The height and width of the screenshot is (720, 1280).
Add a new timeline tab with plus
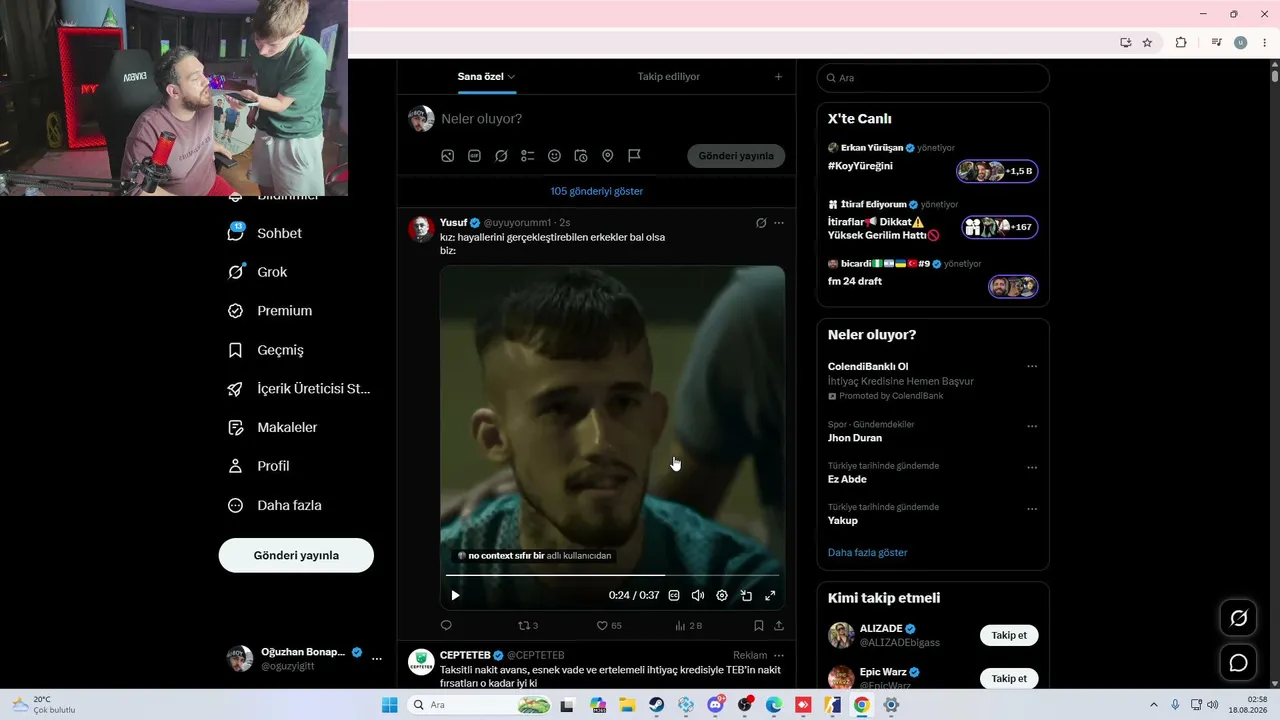coord(779,77)
